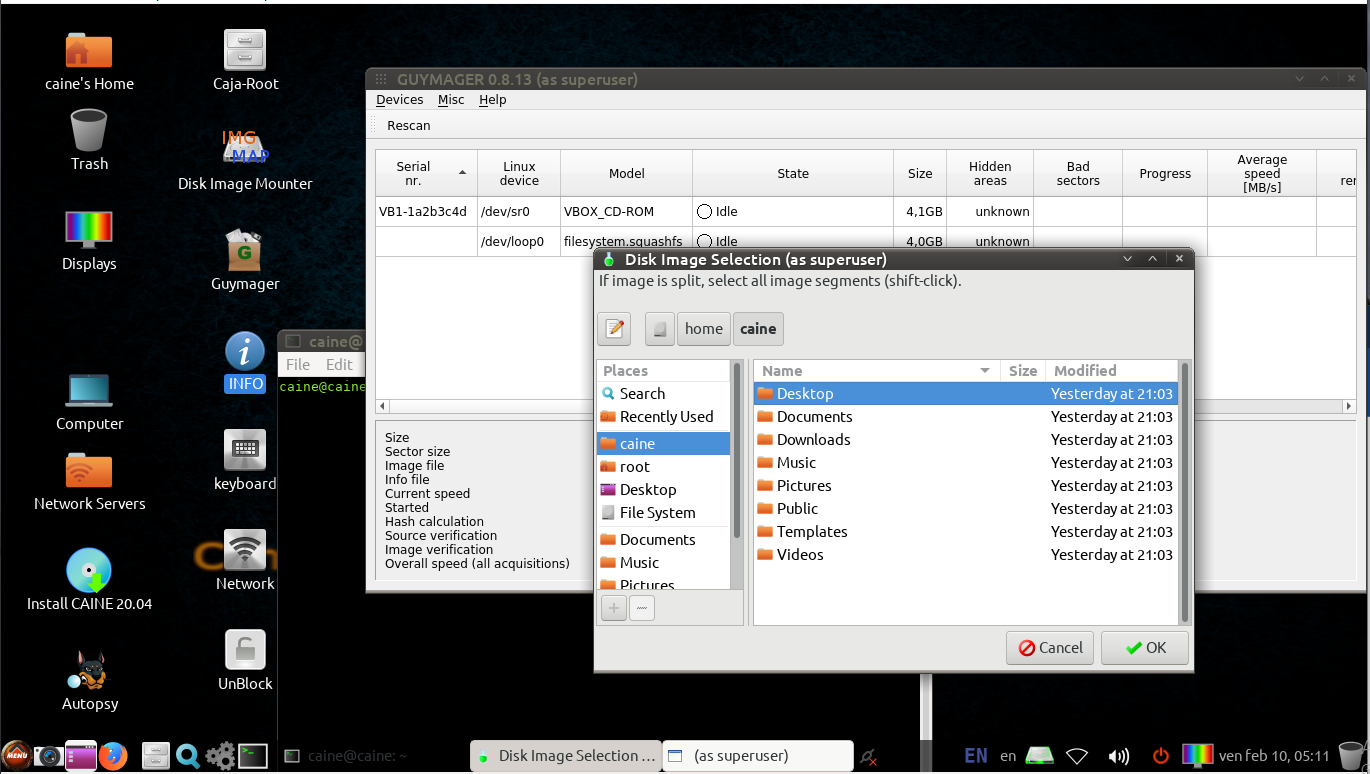Viewport: 1370px width, 774px height.
Task: Open the Misc menu
Action: pyautogui.click(x=451, y=100)
